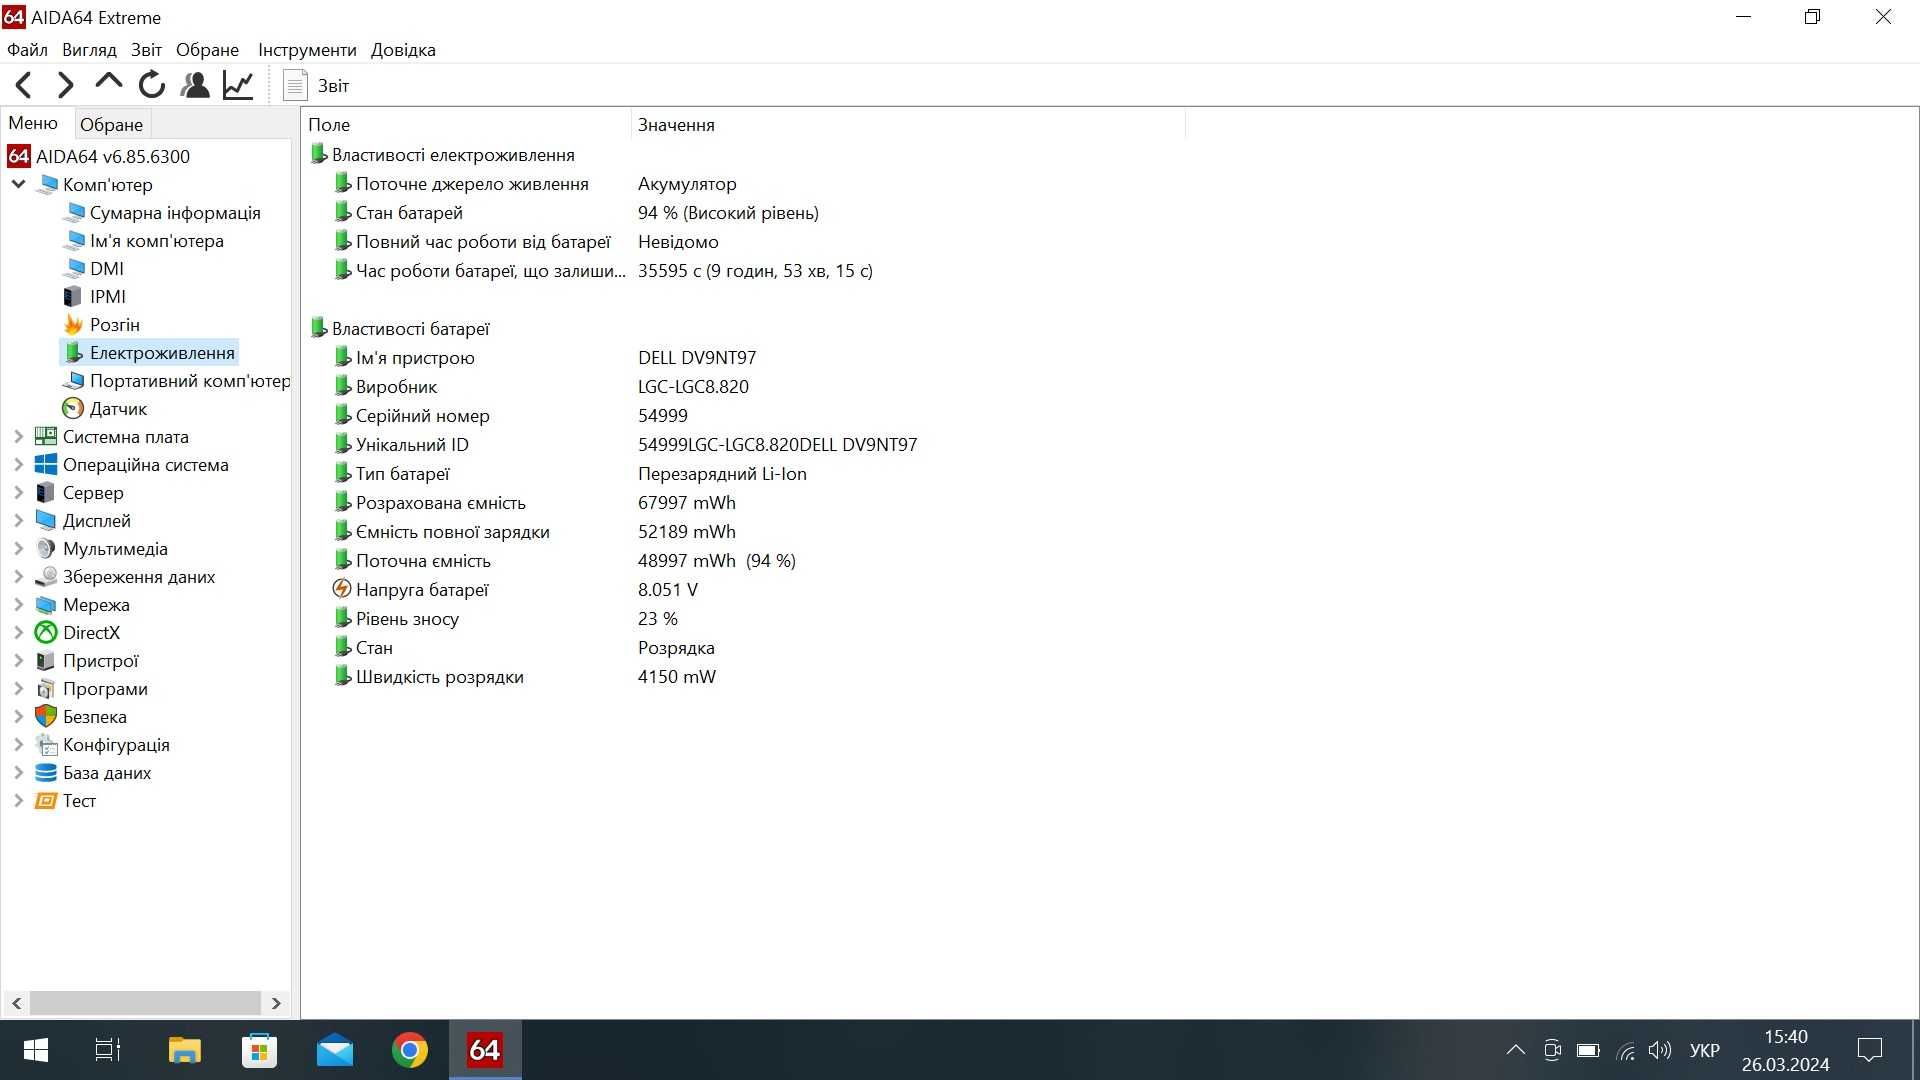
Task: Open the Обране menu in menu bar
Action: [x=207, y=50]
